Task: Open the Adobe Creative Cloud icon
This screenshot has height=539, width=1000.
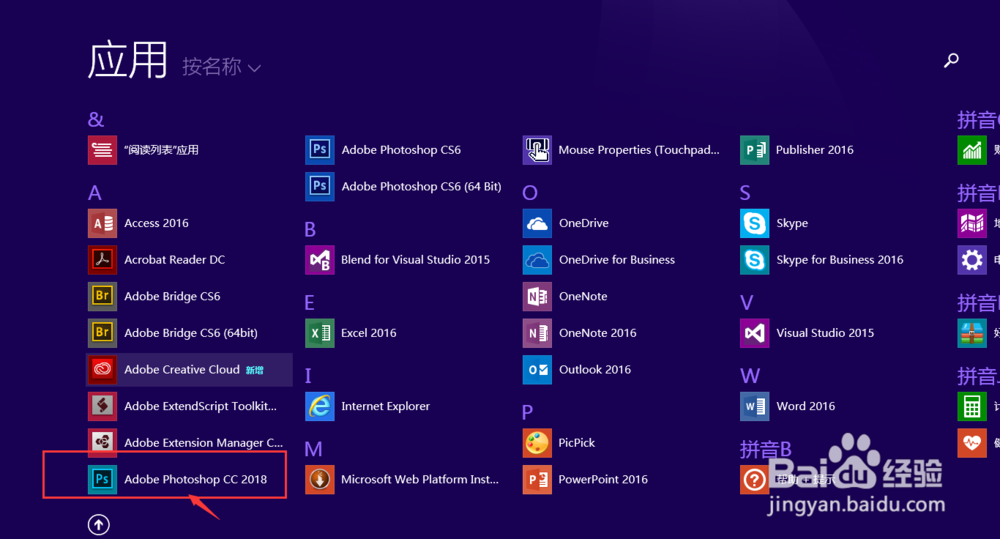Action: 102,369
